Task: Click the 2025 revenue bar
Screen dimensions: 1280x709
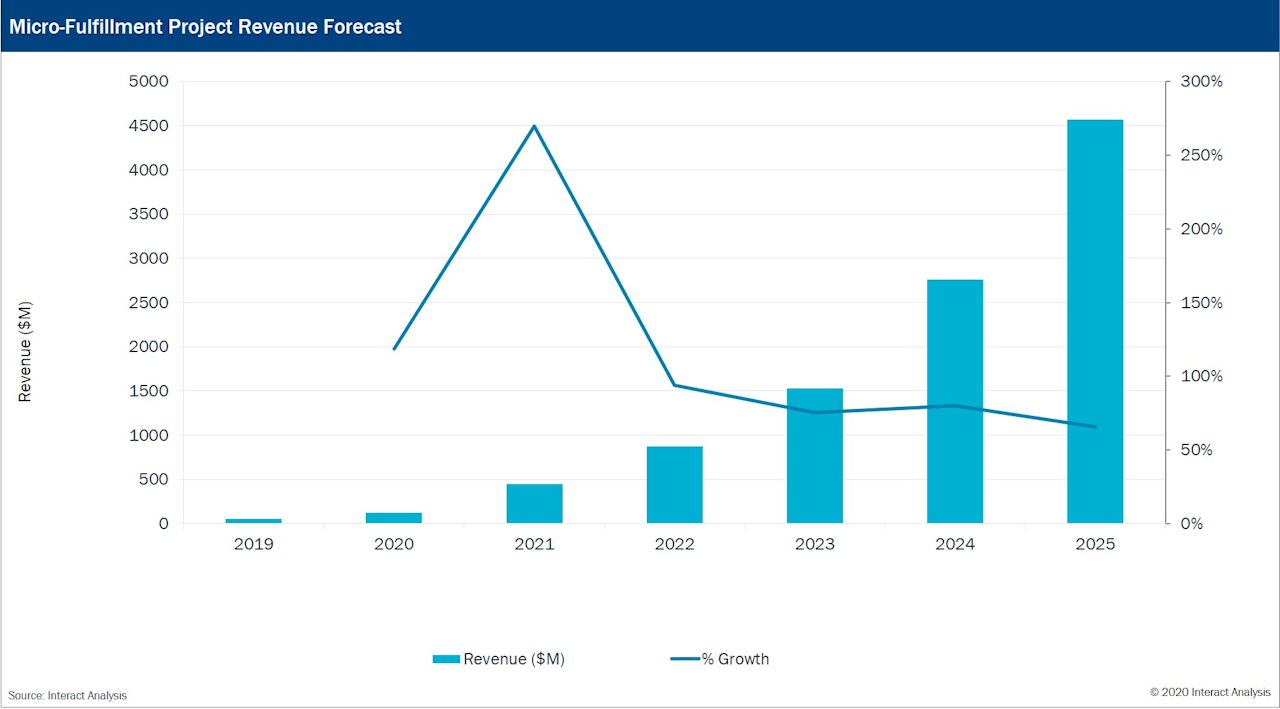Action: tap(1094, 321)
